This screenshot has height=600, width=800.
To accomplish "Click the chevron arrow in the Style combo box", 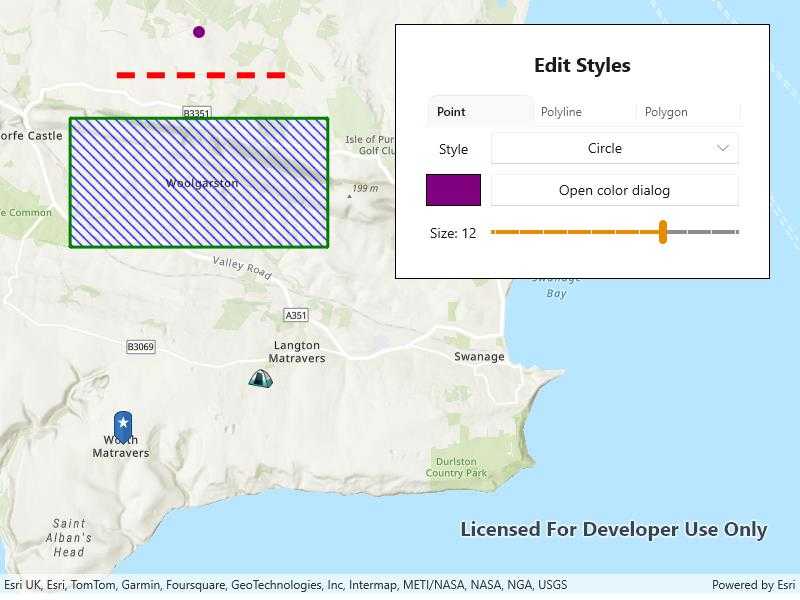I will click(723, 148).
